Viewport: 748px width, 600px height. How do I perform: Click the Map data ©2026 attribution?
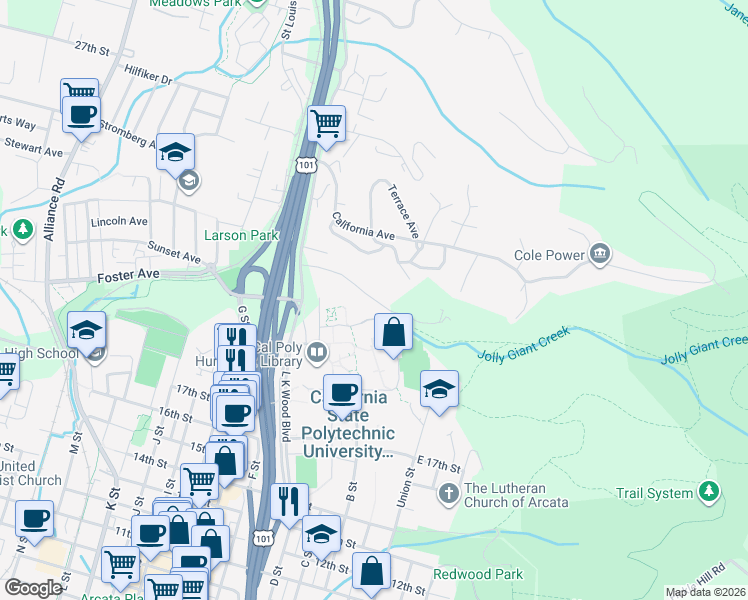pyautogui.click(x=706, y=593)
